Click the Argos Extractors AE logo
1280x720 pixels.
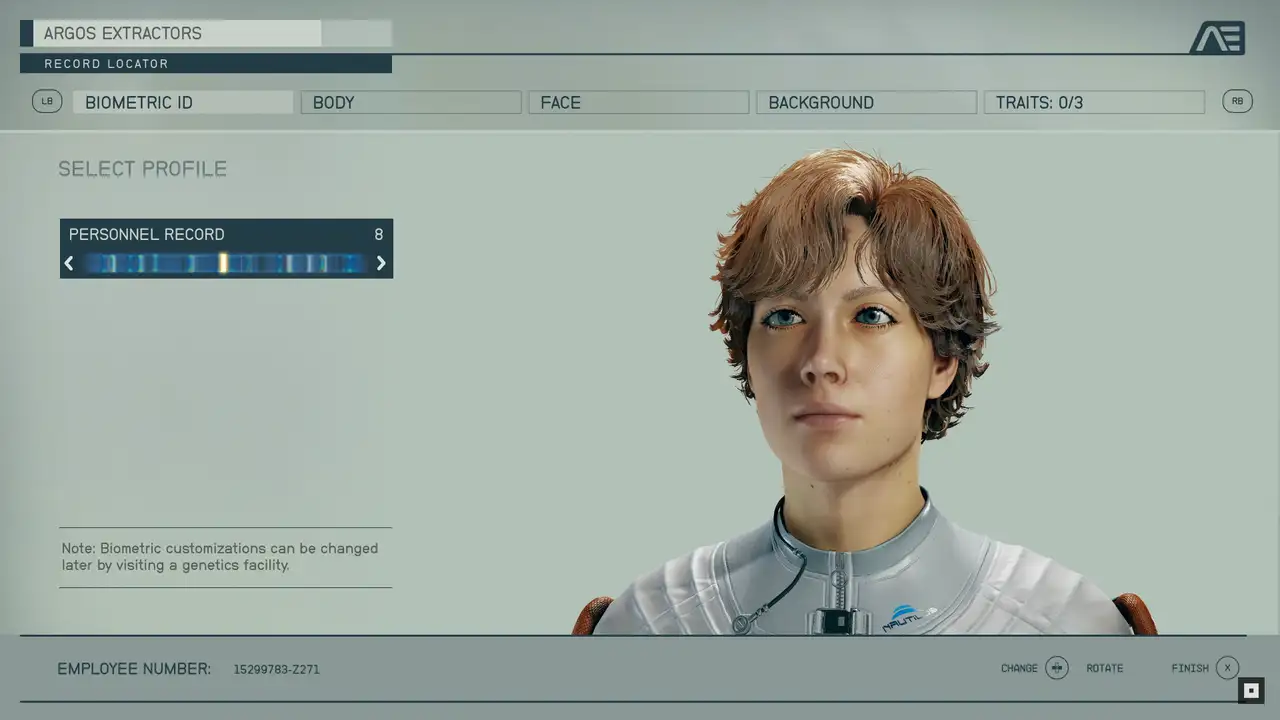click(1217, 38)
